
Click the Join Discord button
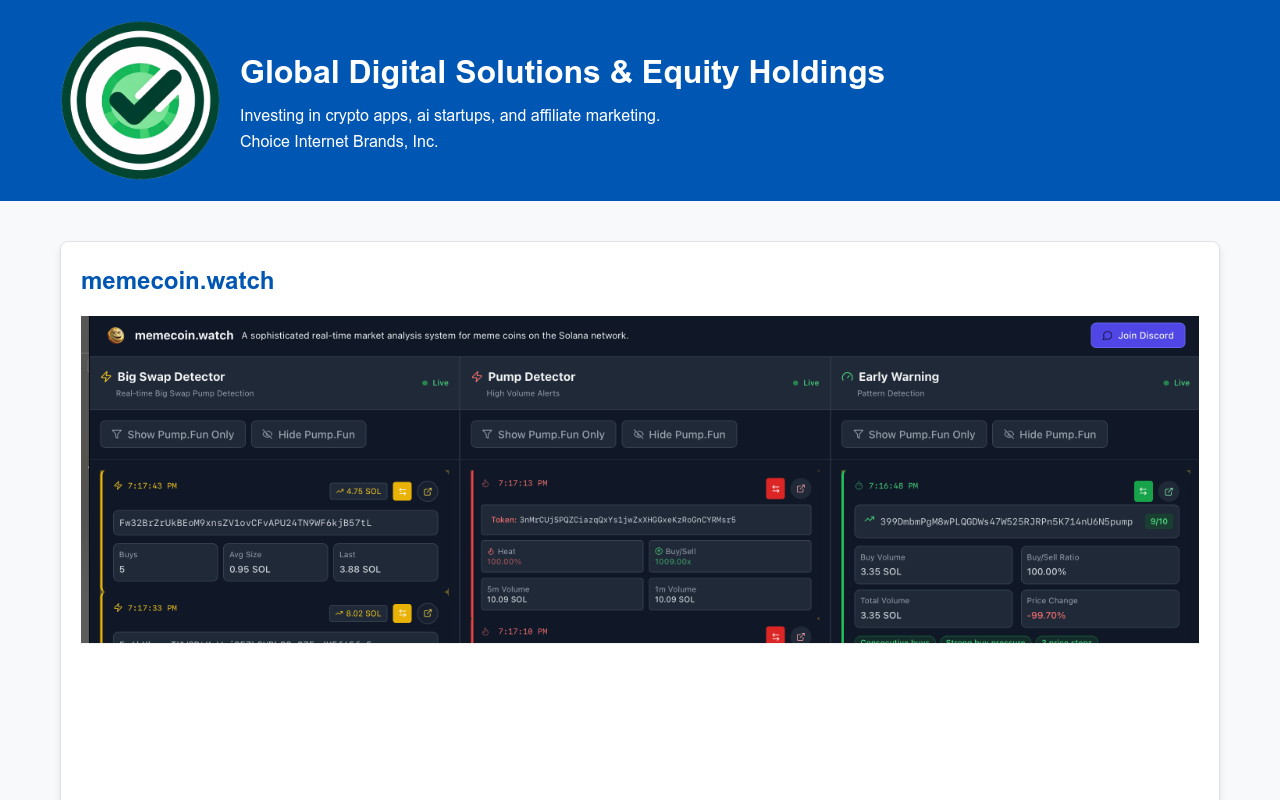[x=1138, y=335]
